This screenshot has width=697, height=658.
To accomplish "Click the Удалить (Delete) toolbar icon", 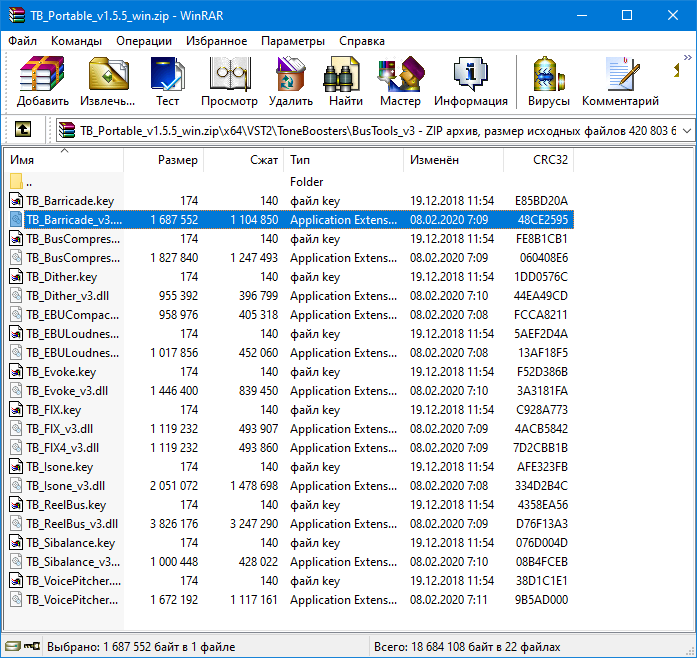I will pyautogui.click(x=291, y=73).
